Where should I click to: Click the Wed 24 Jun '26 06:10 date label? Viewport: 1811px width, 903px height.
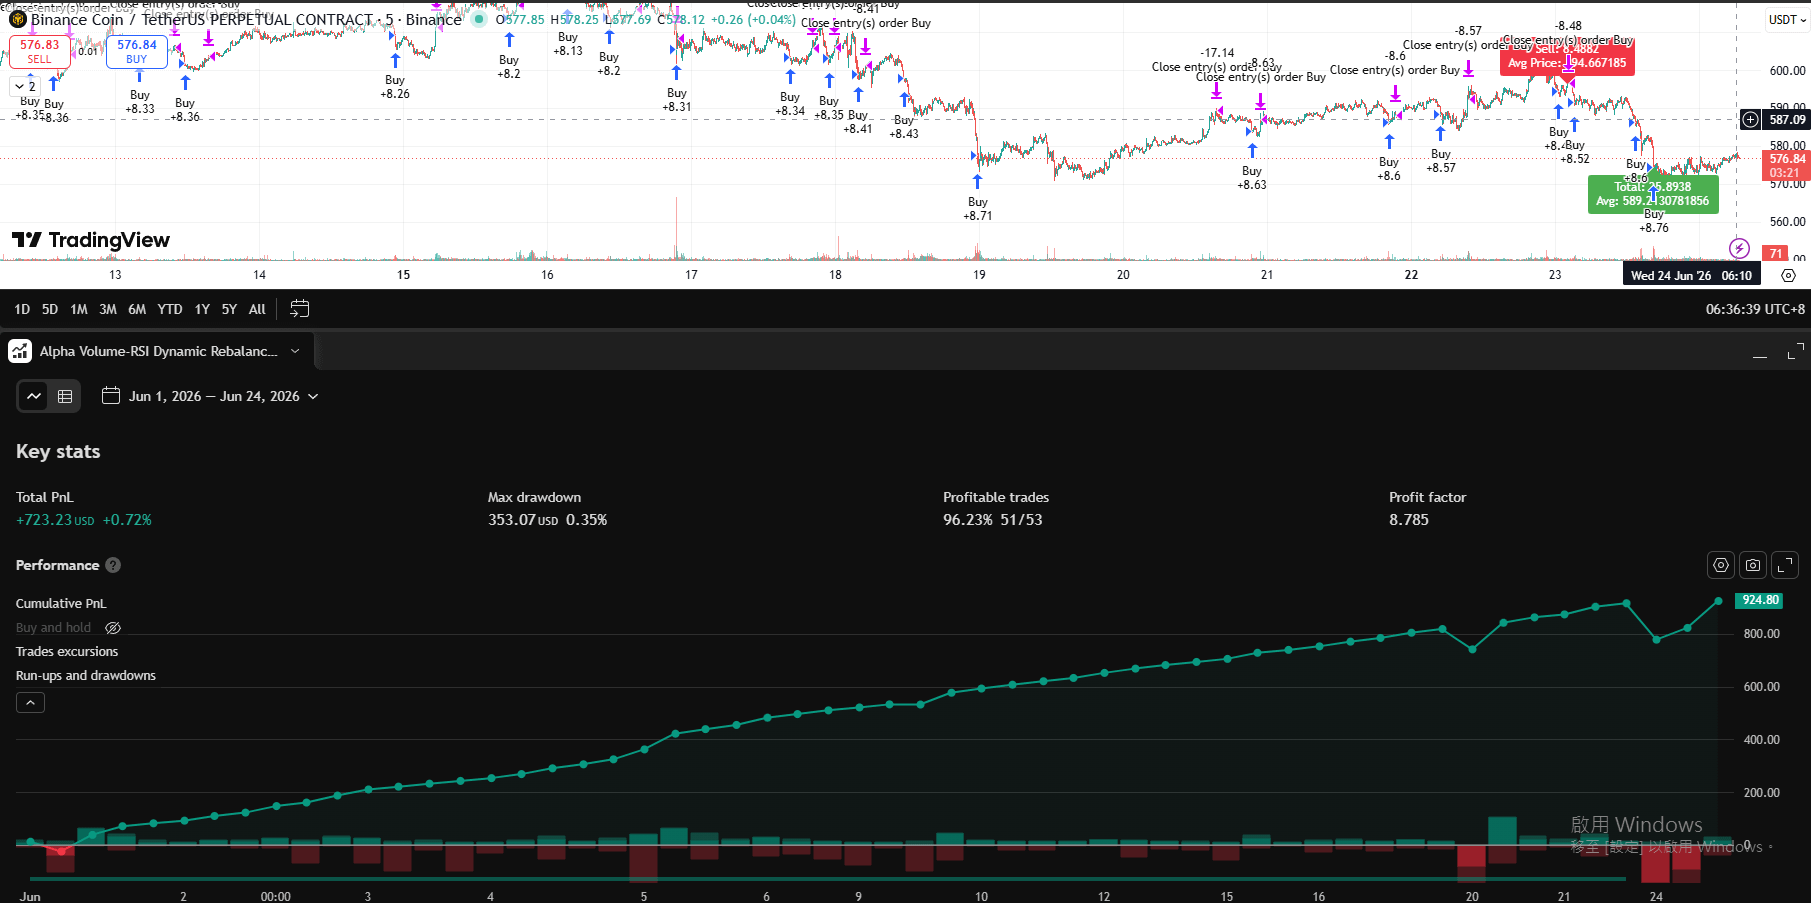pos(1691,275)
